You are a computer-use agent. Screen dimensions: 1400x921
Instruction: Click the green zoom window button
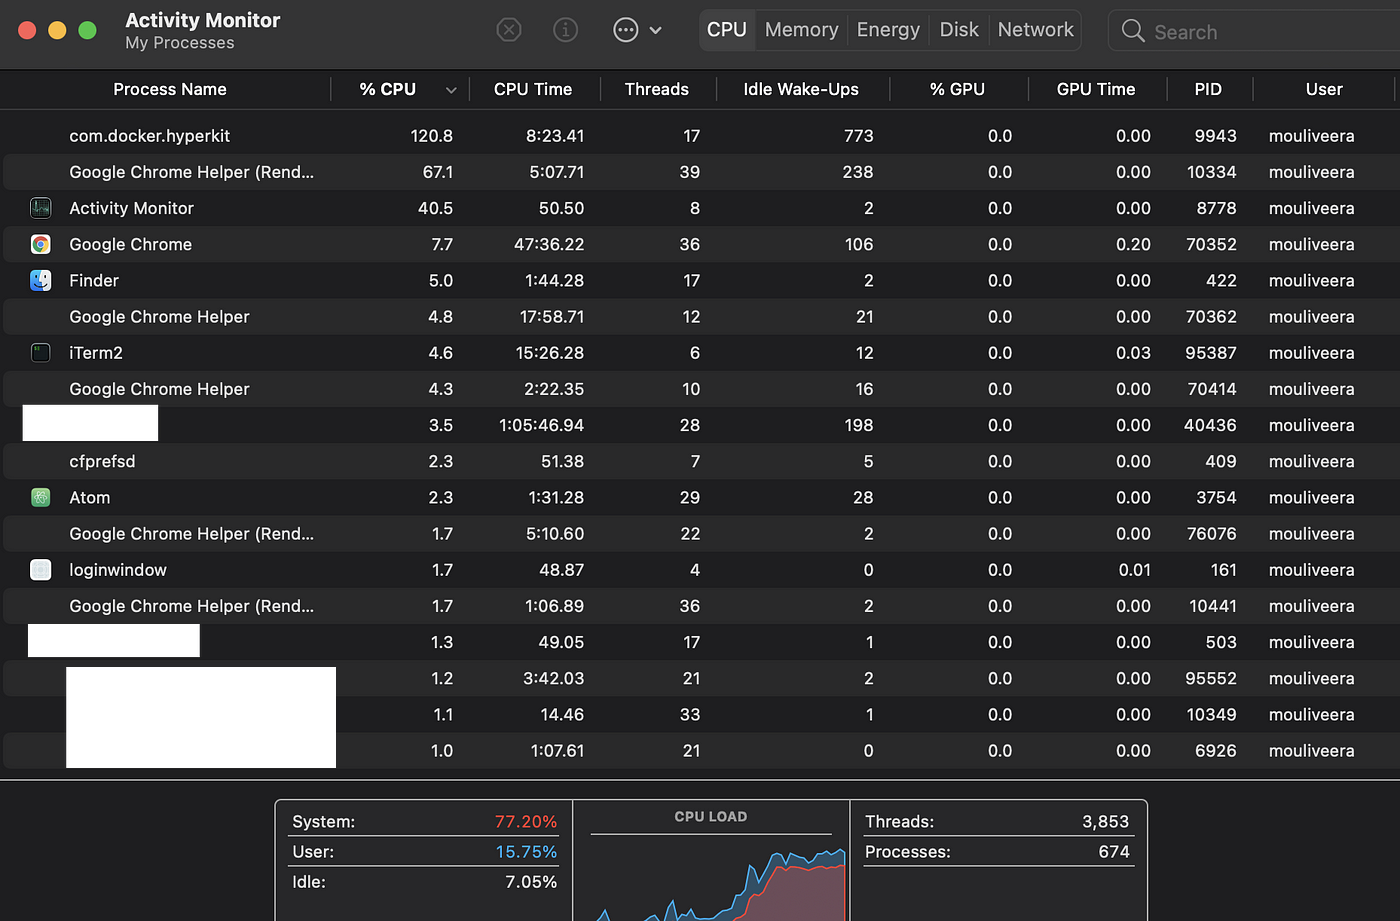click(x=87, y=30)
